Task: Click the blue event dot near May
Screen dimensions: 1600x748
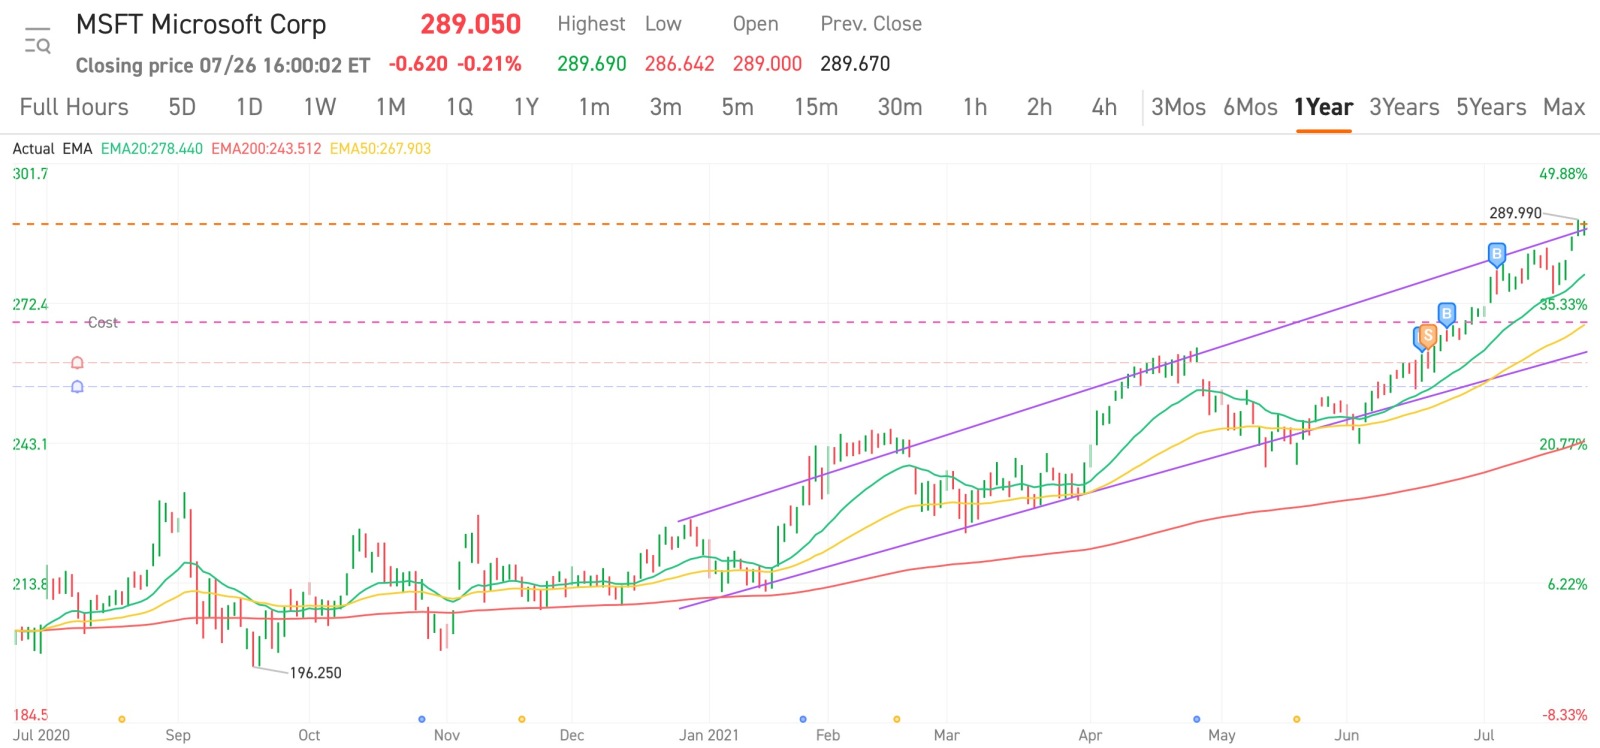Action: click(1197, 719)
